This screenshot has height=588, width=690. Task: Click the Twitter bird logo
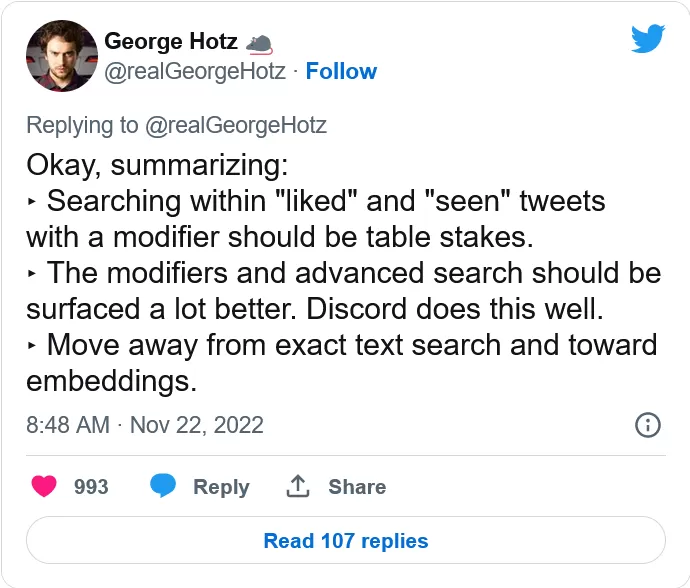click(648, 39)
